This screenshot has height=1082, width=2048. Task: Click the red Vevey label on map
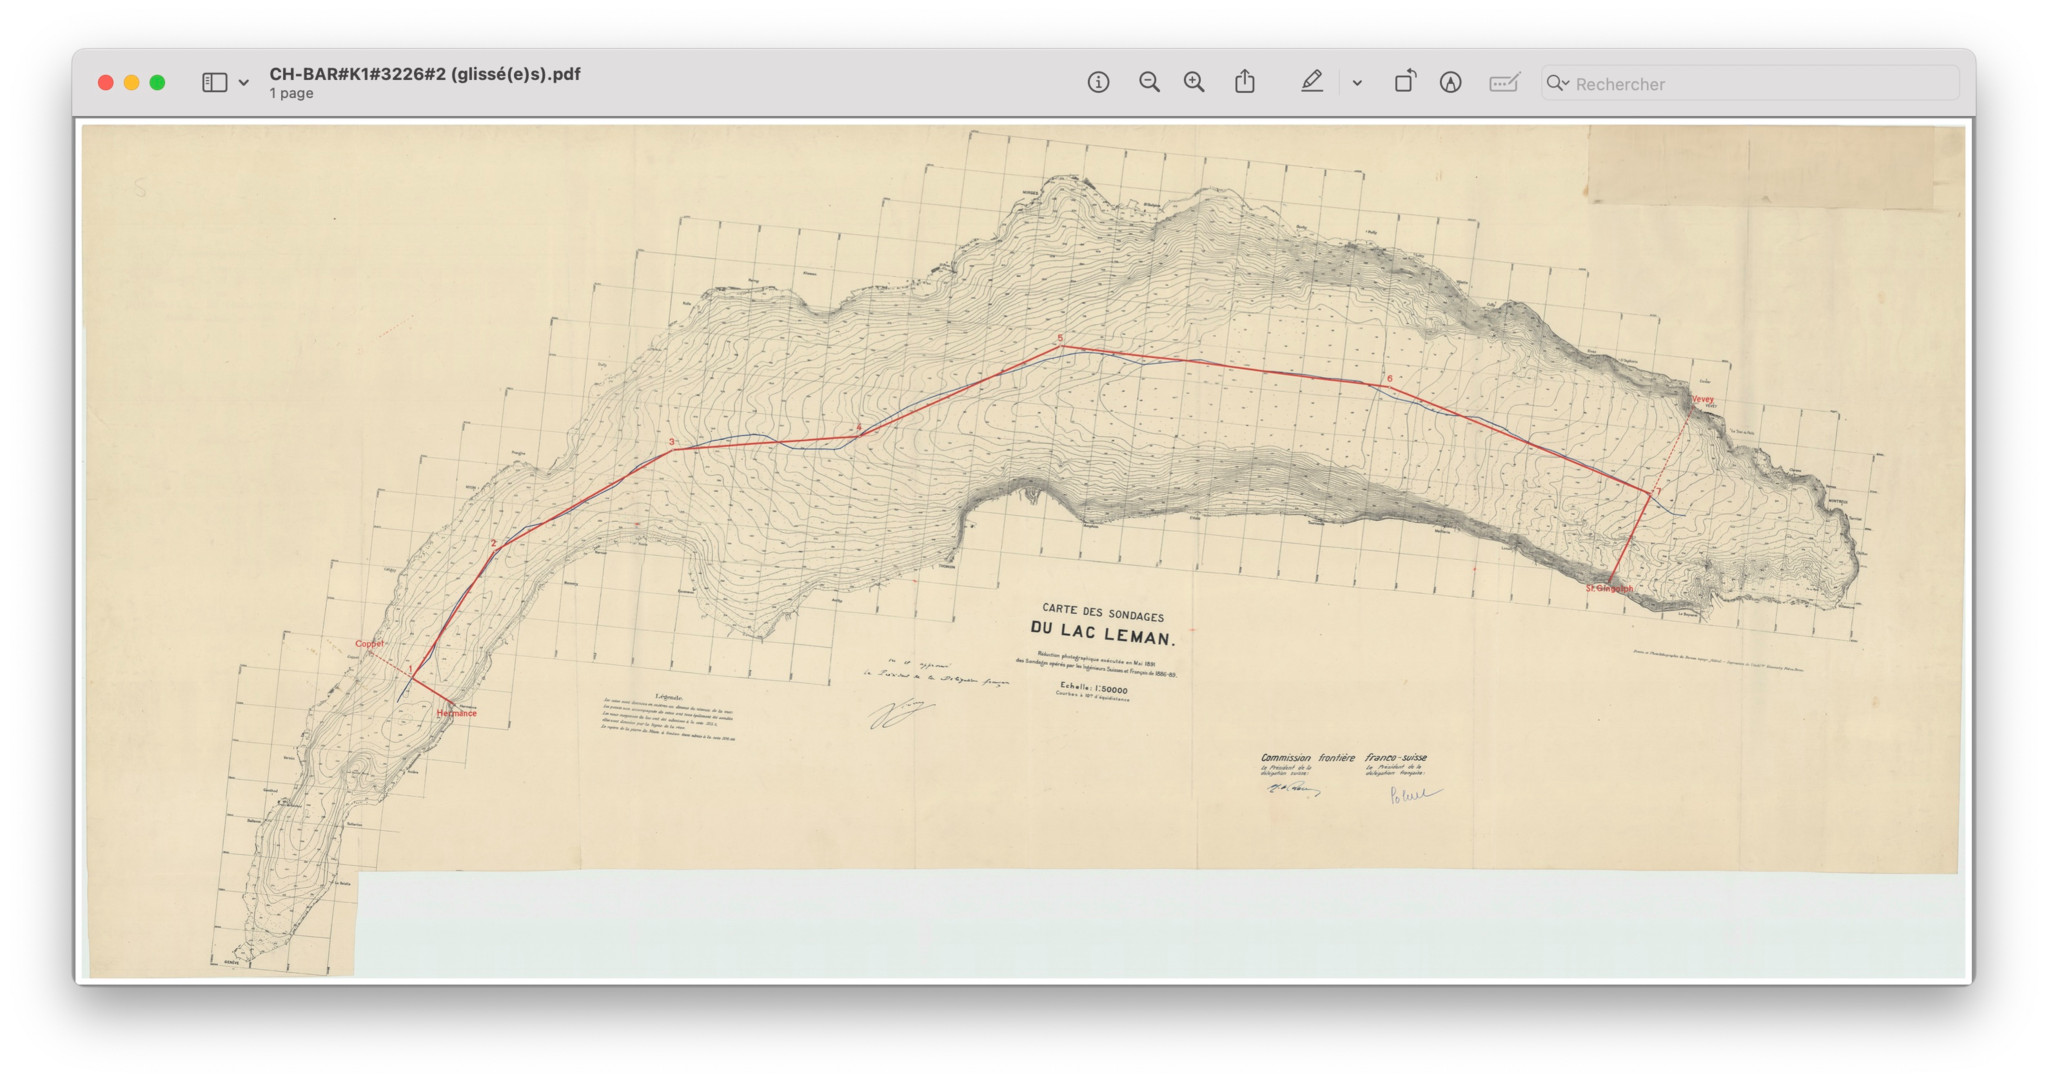pyautogui.click(x=1702, y=399)
